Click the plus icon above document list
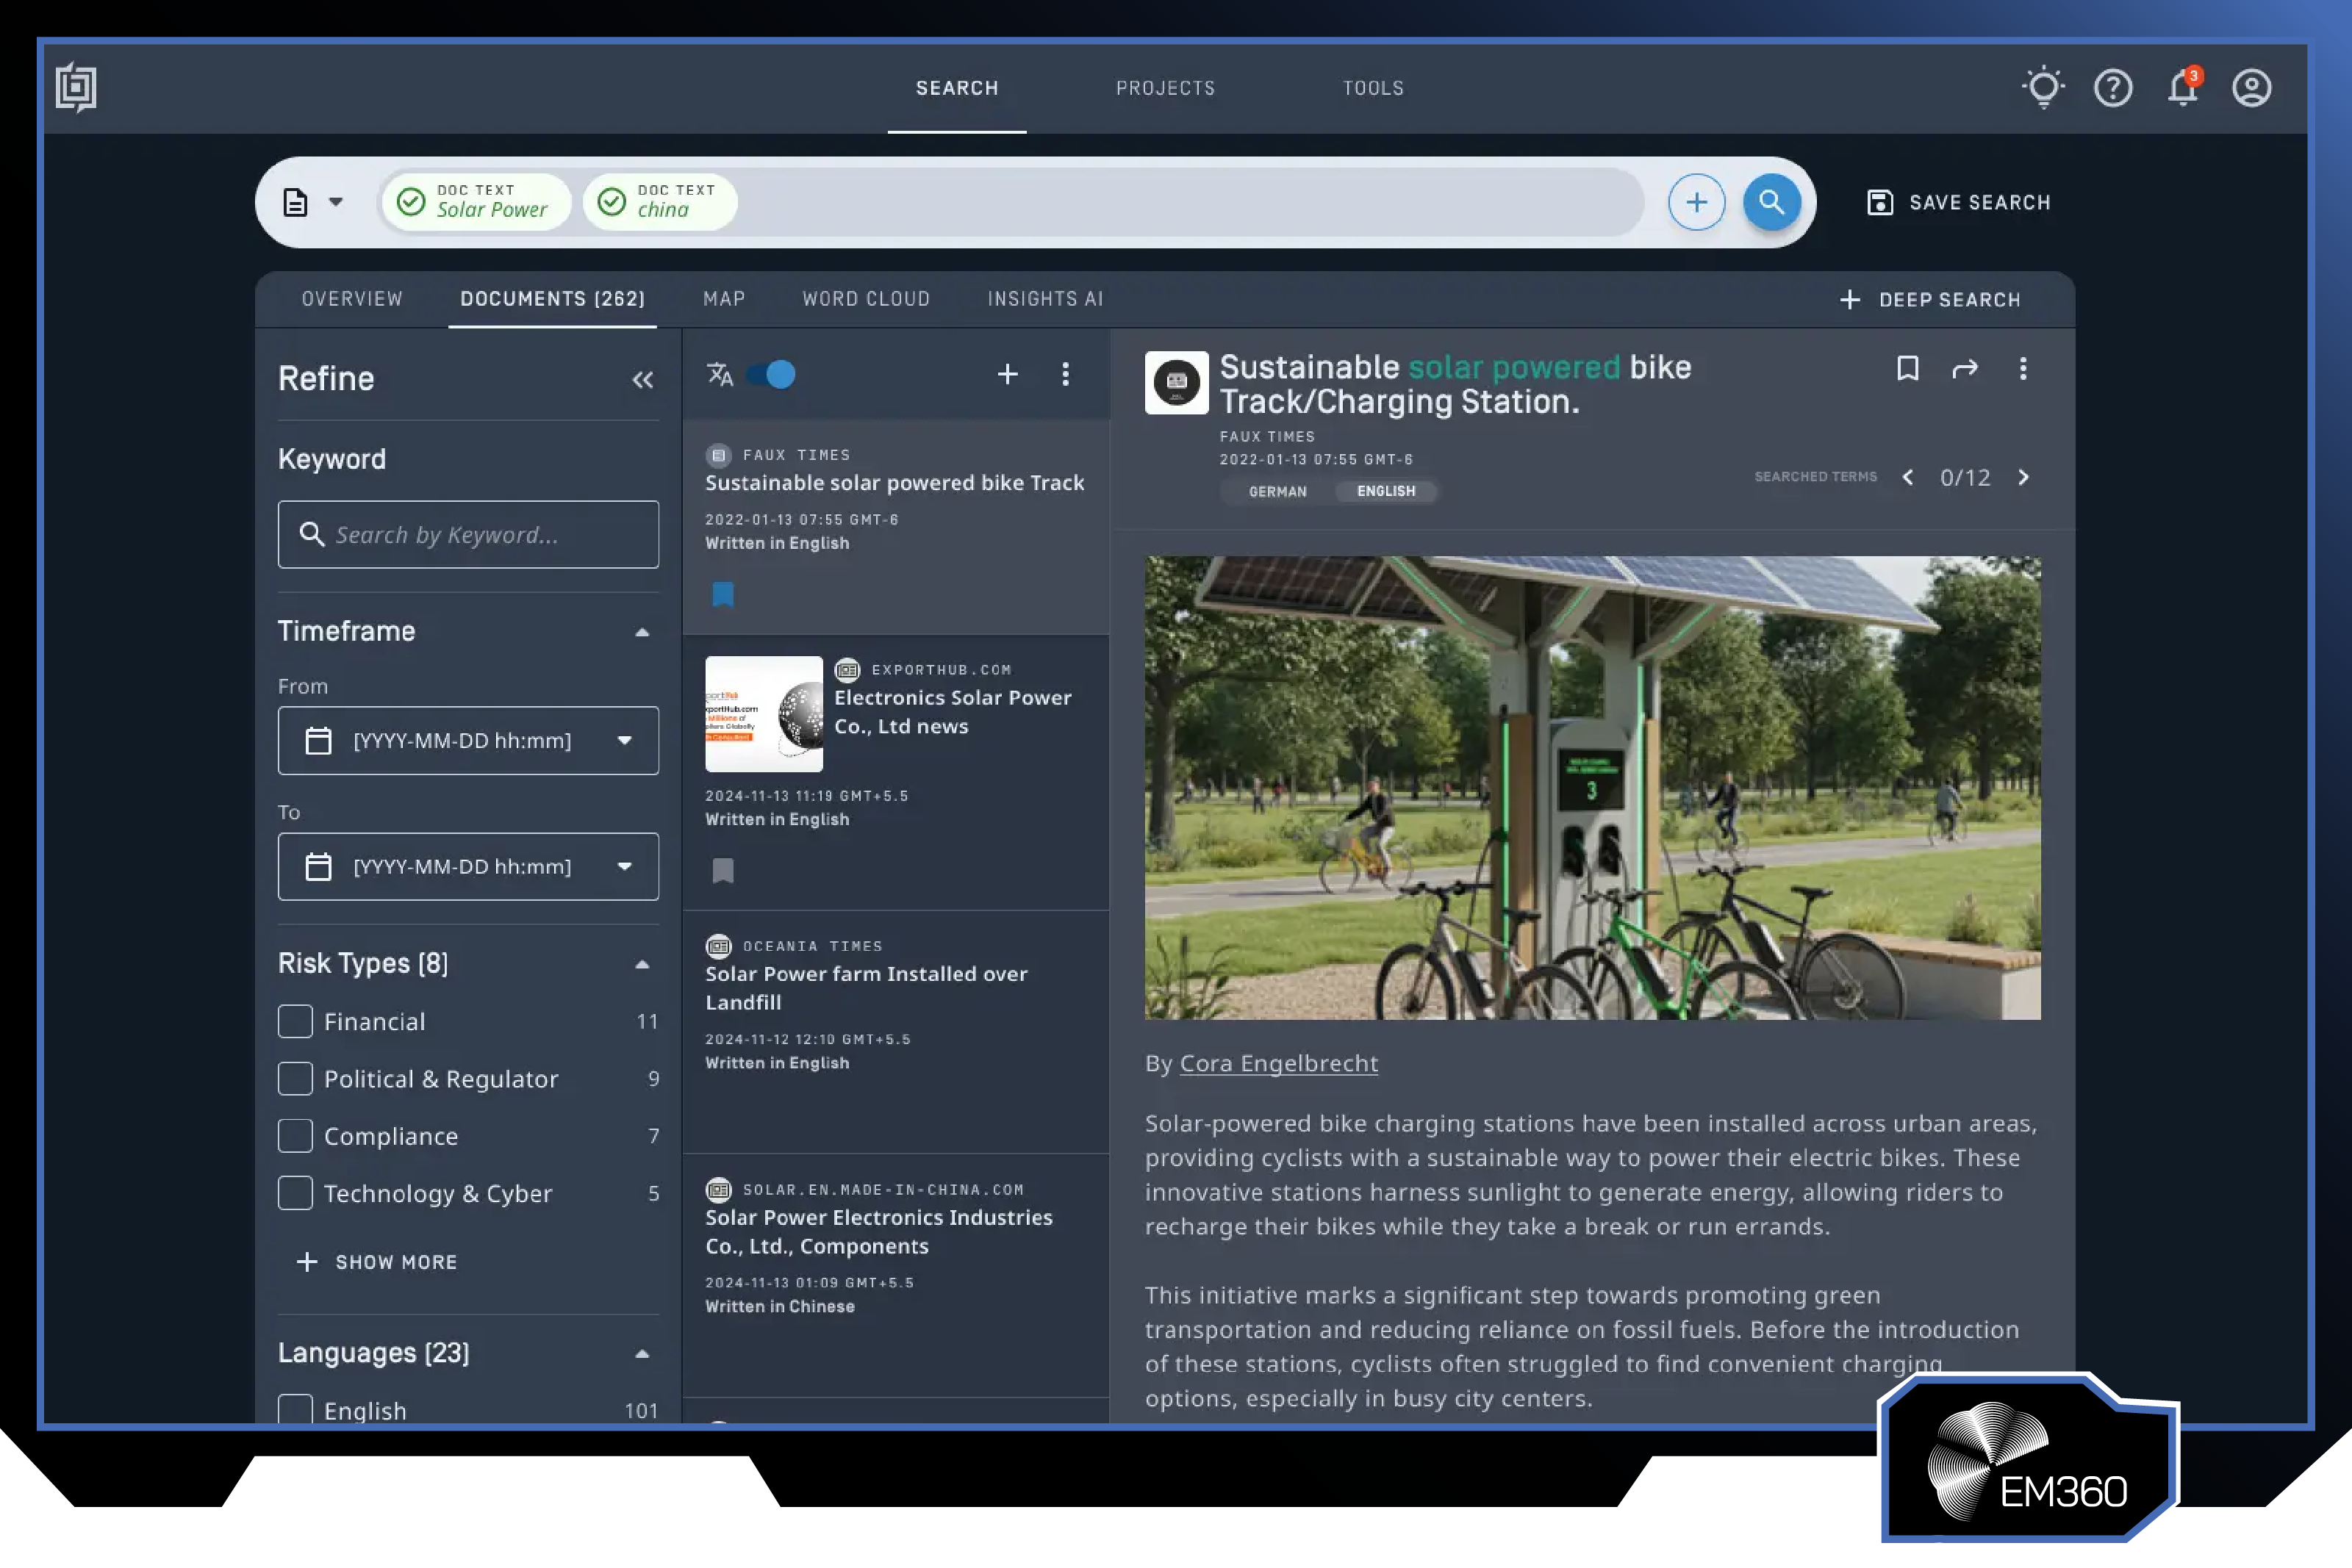This screenshot has height=1568, width=2352. [1007, 374]
